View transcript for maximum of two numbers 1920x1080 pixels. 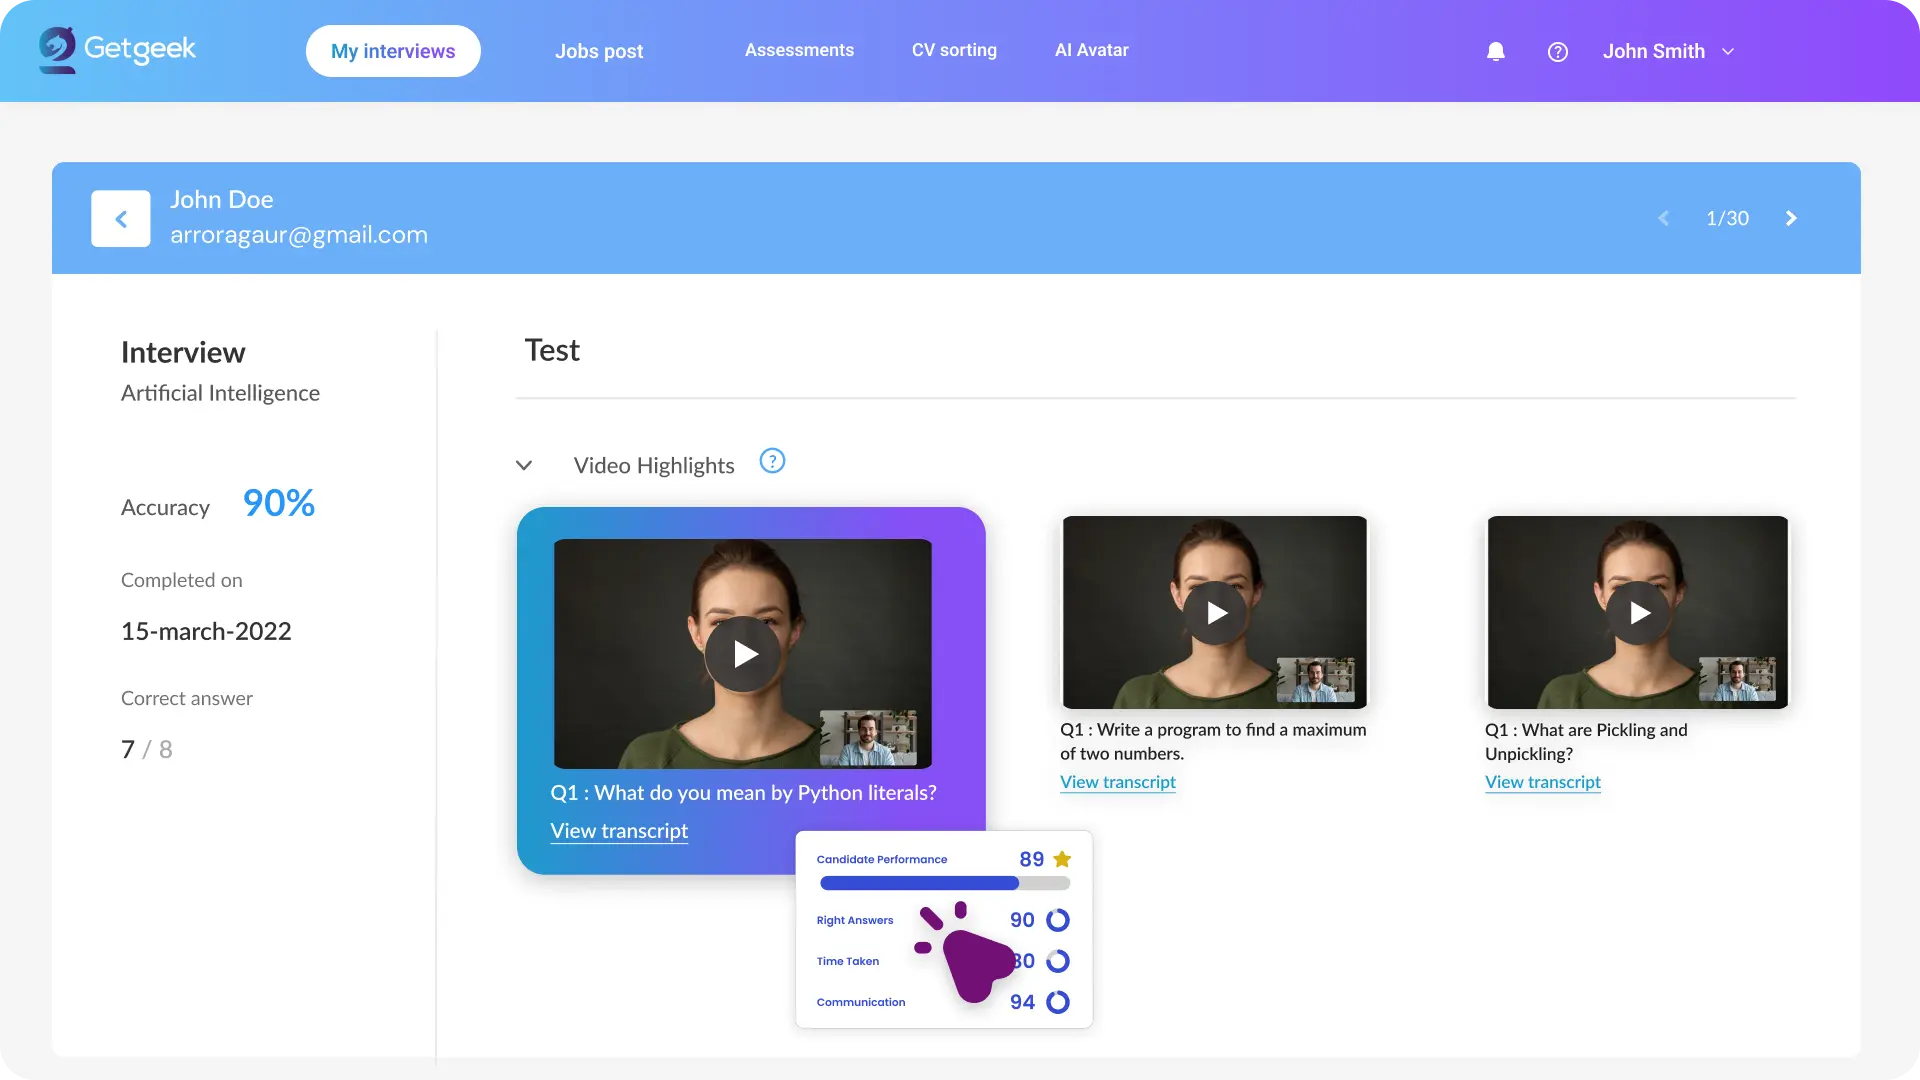(x=1118, y=782)
